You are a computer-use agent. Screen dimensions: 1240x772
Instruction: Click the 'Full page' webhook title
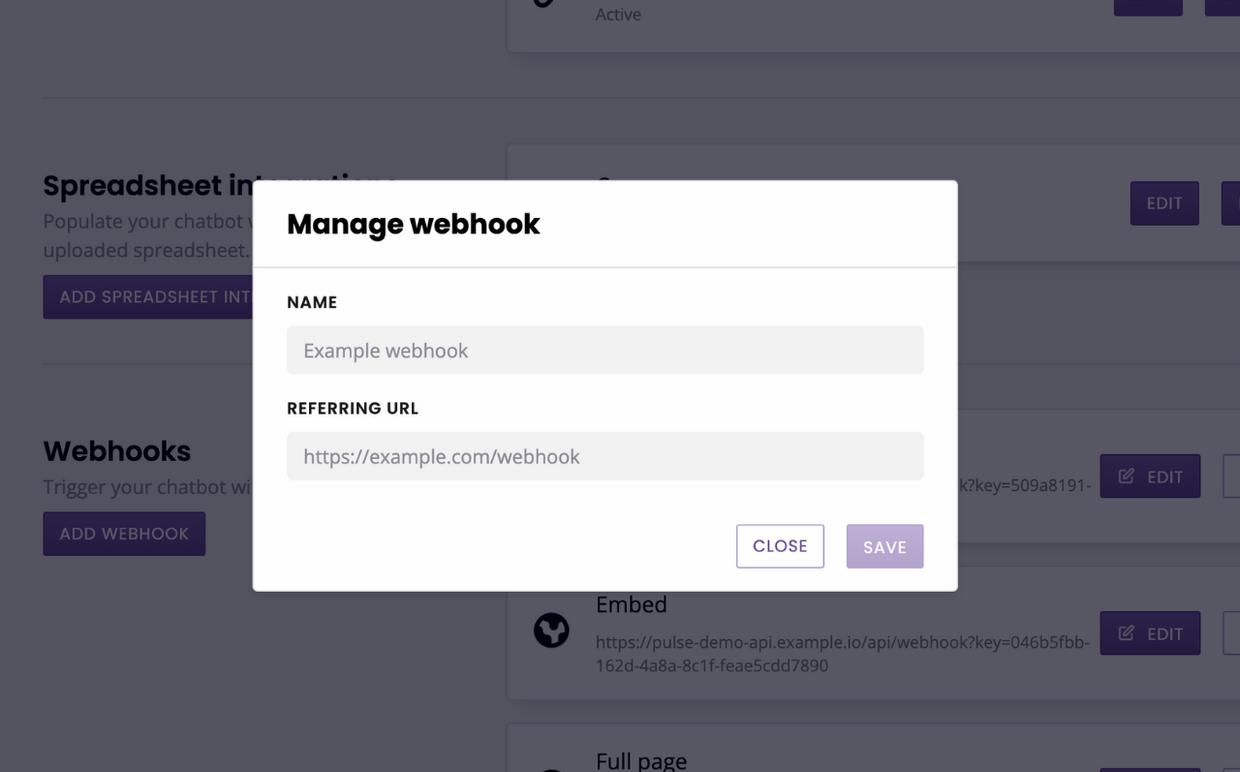641,761
